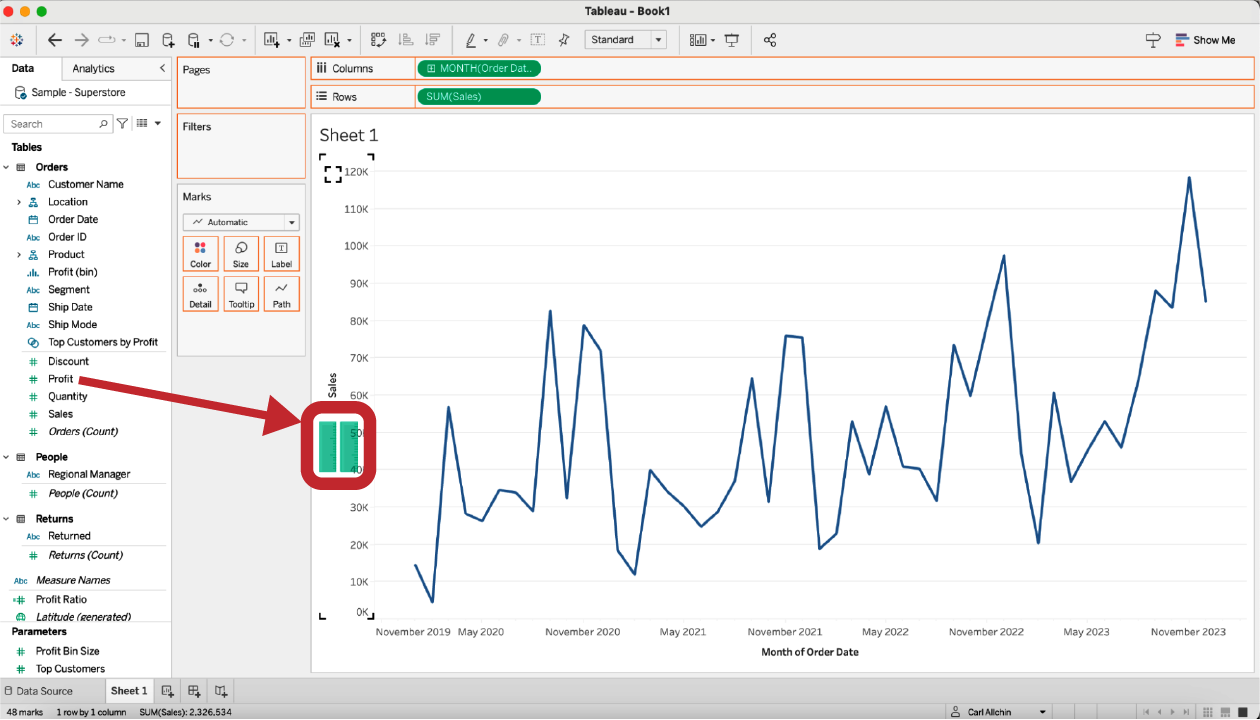
Task: Click the Save icon in toolbar
Action: pyautogui.click(x=142, y=40)
